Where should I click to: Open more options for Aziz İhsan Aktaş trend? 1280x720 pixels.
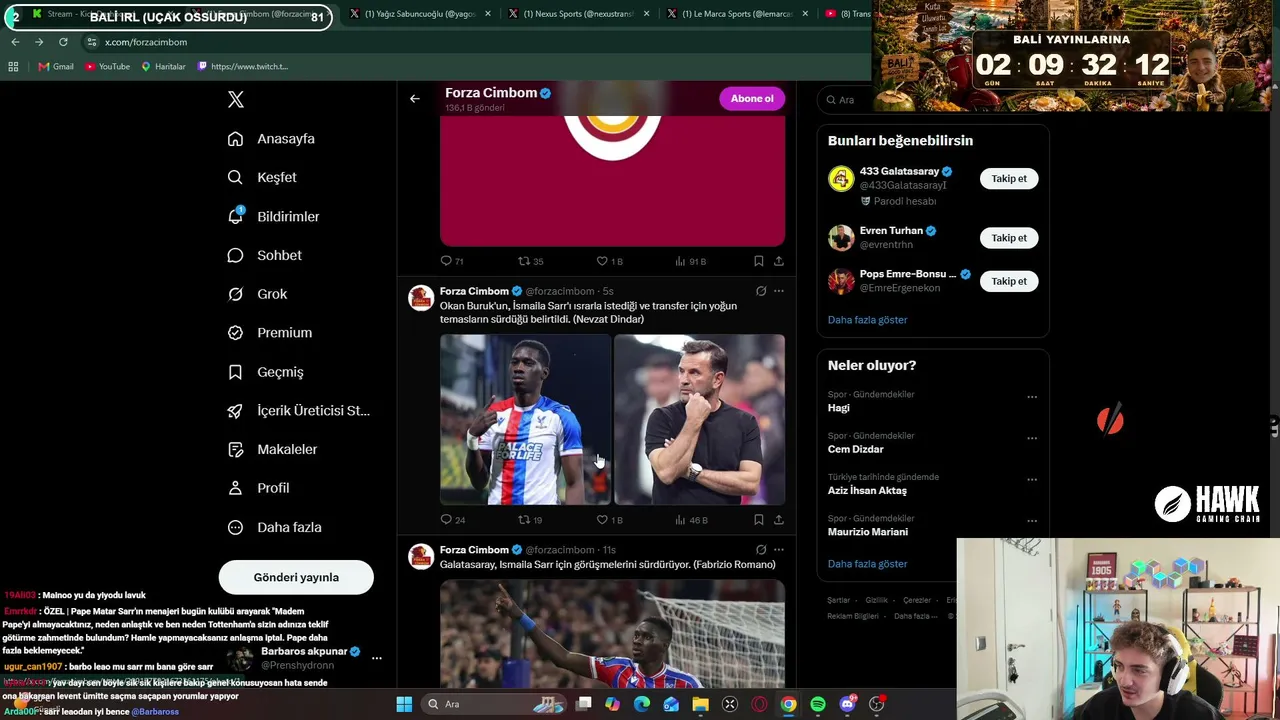tap(1032, 480)
